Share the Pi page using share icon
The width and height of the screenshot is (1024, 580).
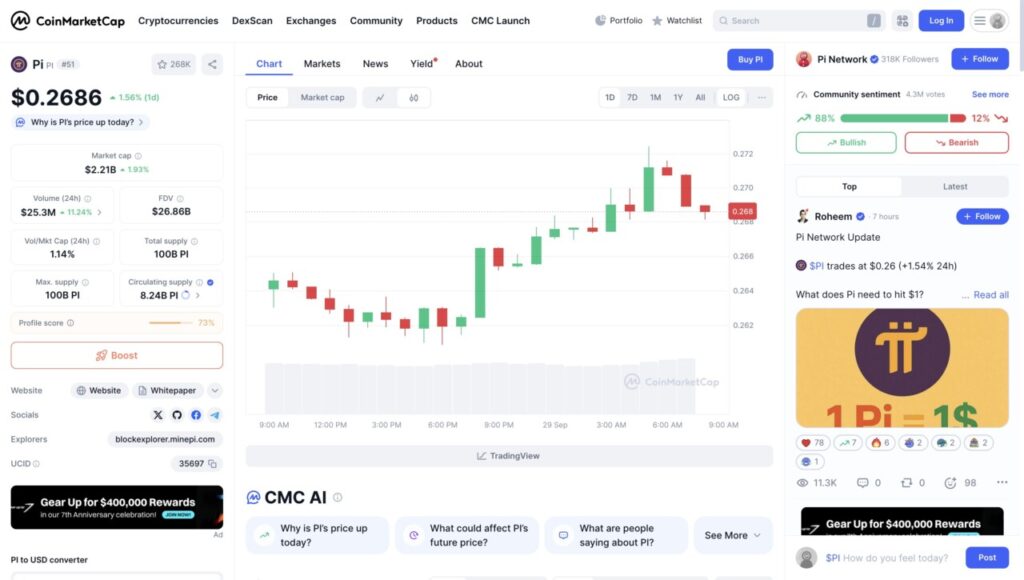tap(212, 63)
